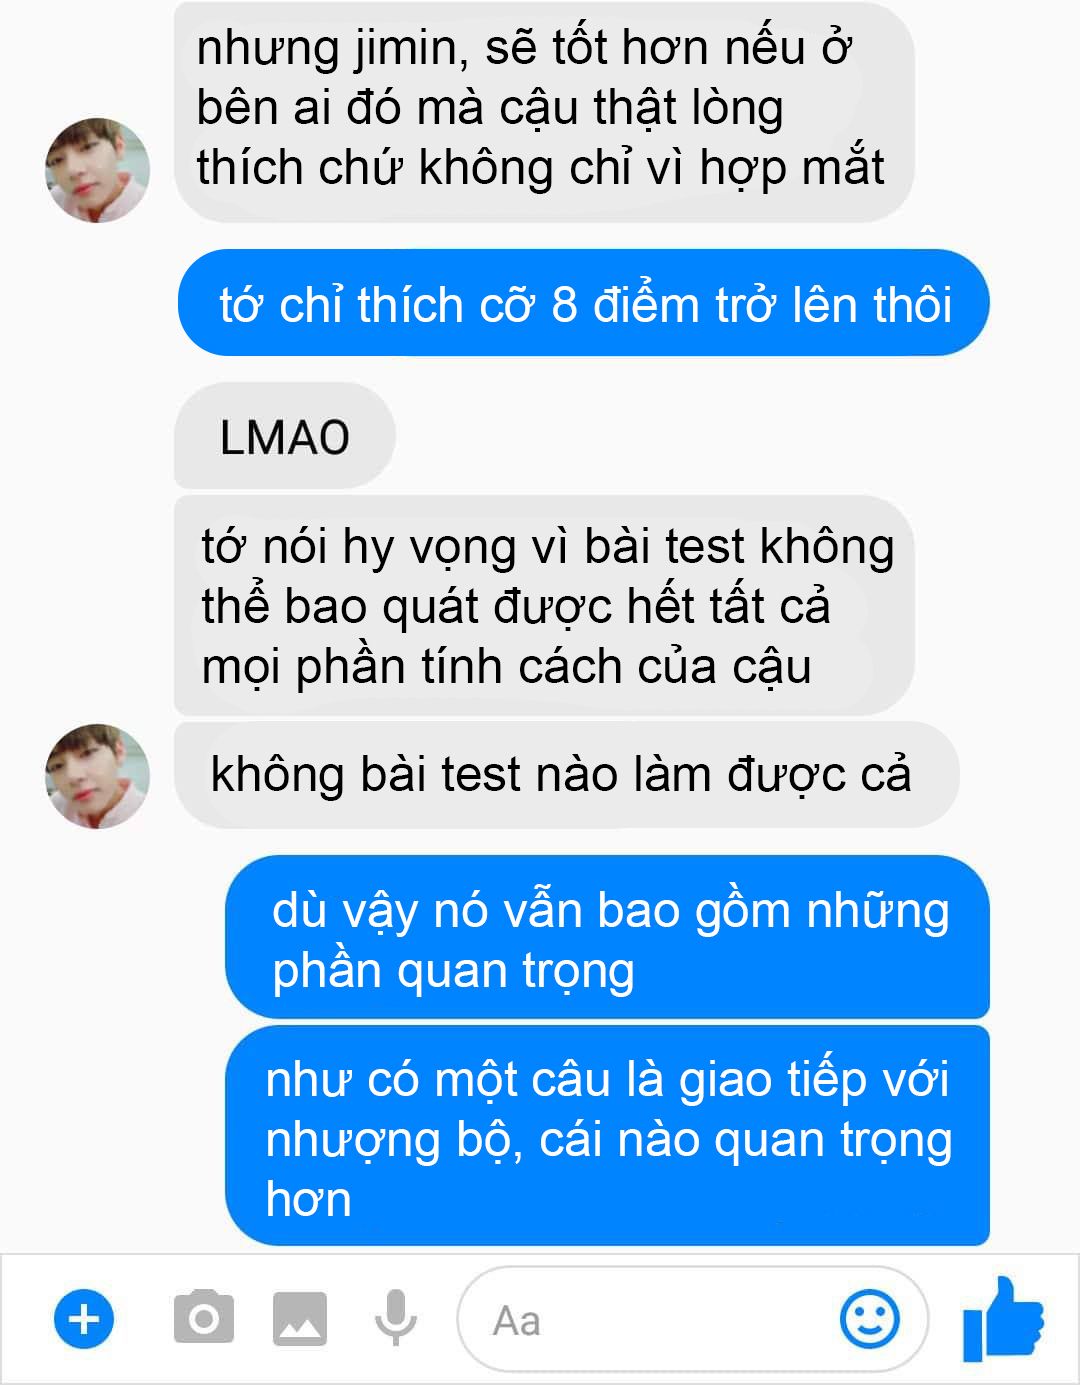The image size is (1080, 1385).
Task: Tap the upper sender avatar photo
Action: tap(97, 170)
